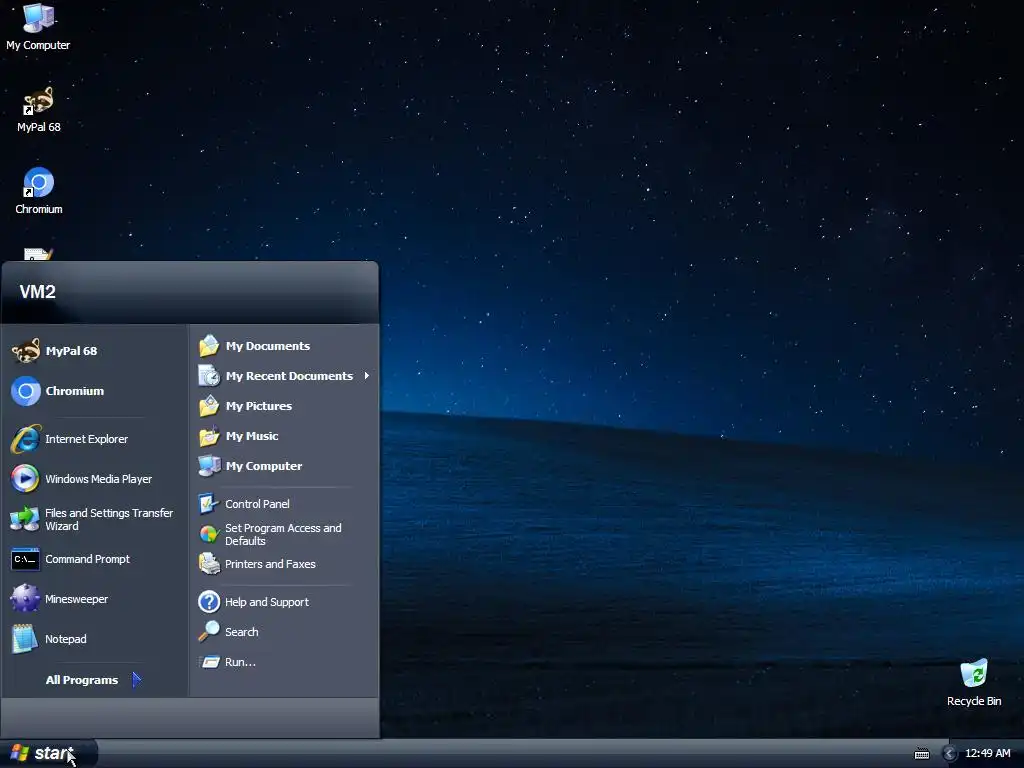Click the Start button
Screen dimensions: 1024x768
48,754
